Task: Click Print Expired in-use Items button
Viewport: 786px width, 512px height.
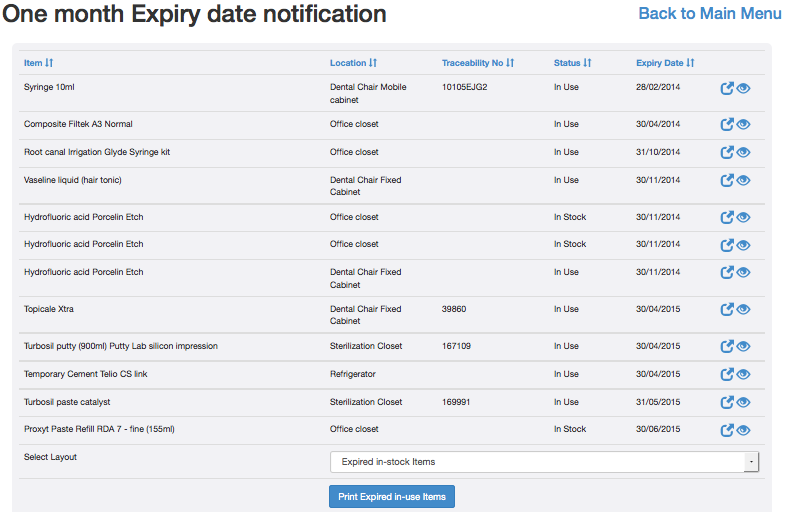Action: [392, 497]
